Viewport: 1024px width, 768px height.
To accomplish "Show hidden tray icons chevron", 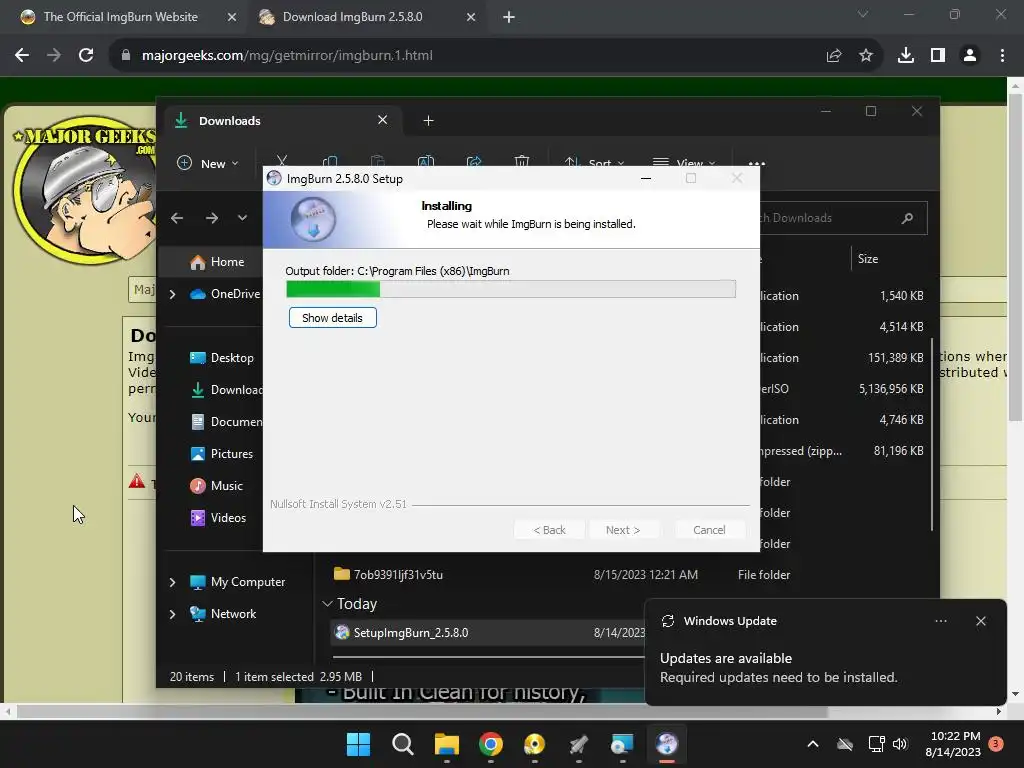I will pyautogui.click(x=813, y=744).
